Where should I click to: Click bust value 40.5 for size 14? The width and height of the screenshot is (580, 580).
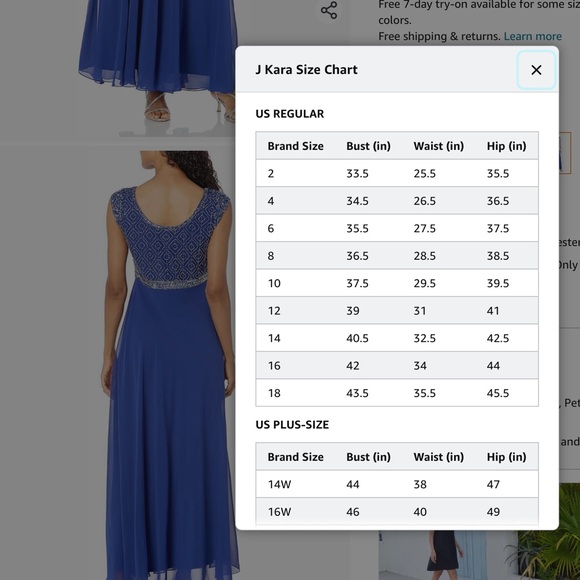(x=357, y=338)
